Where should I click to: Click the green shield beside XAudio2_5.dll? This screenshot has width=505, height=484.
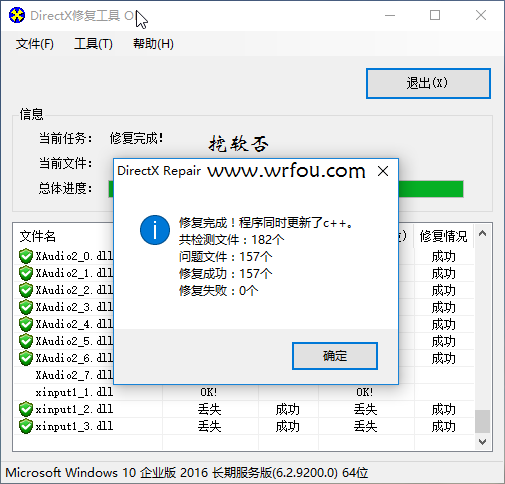(26, 341)
